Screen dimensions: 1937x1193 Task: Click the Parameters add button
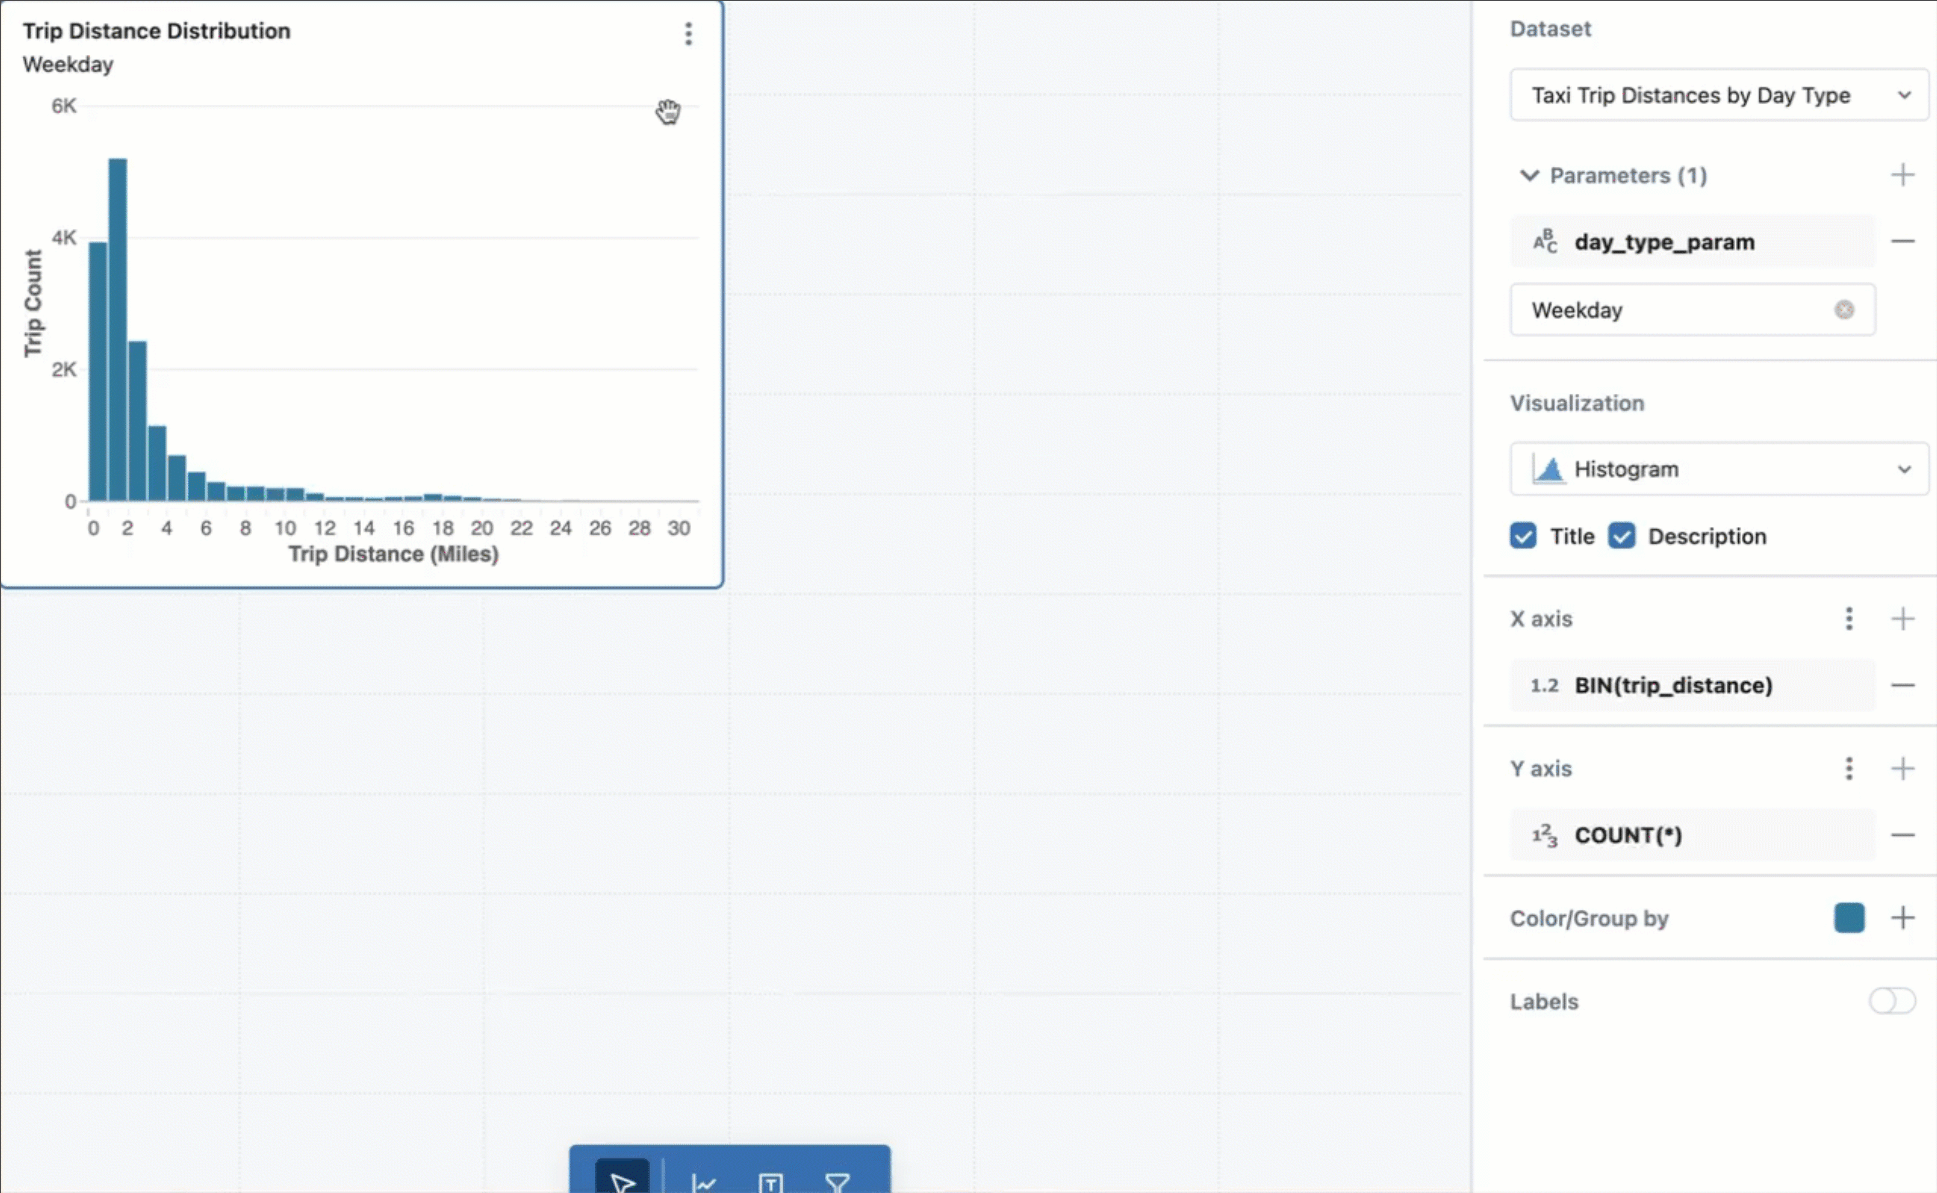(x=1901, y=174)
